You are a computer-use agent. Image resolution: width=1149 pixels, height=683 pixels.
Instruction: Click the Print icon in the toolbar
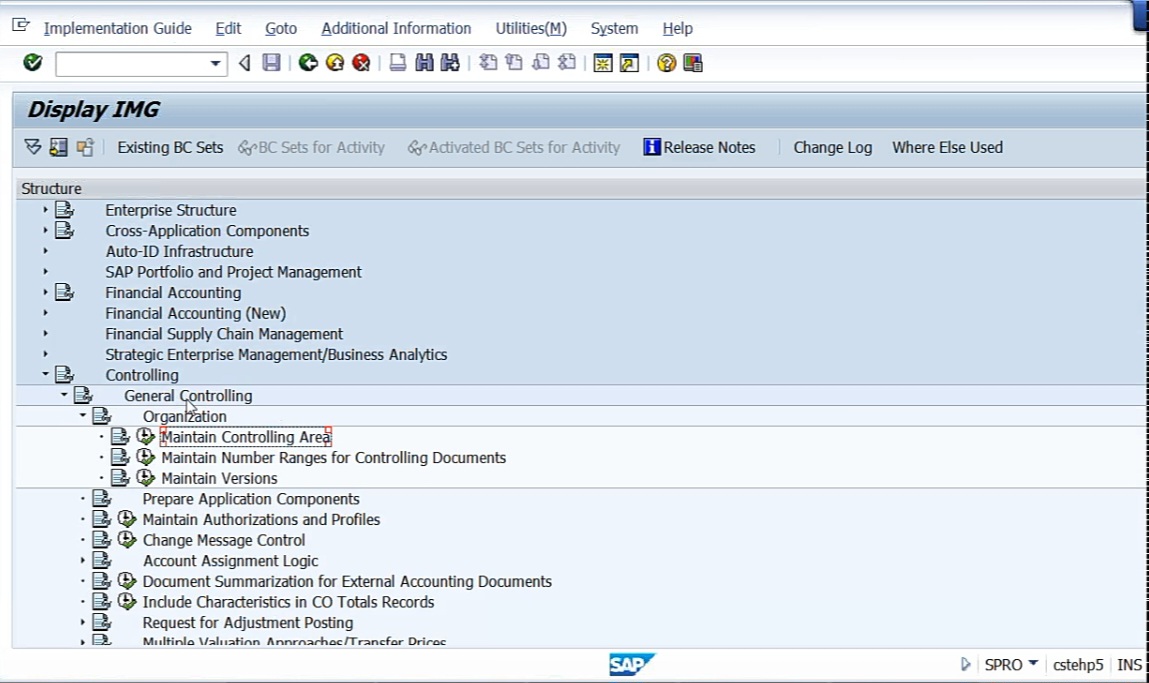click(x=398, y=63)
